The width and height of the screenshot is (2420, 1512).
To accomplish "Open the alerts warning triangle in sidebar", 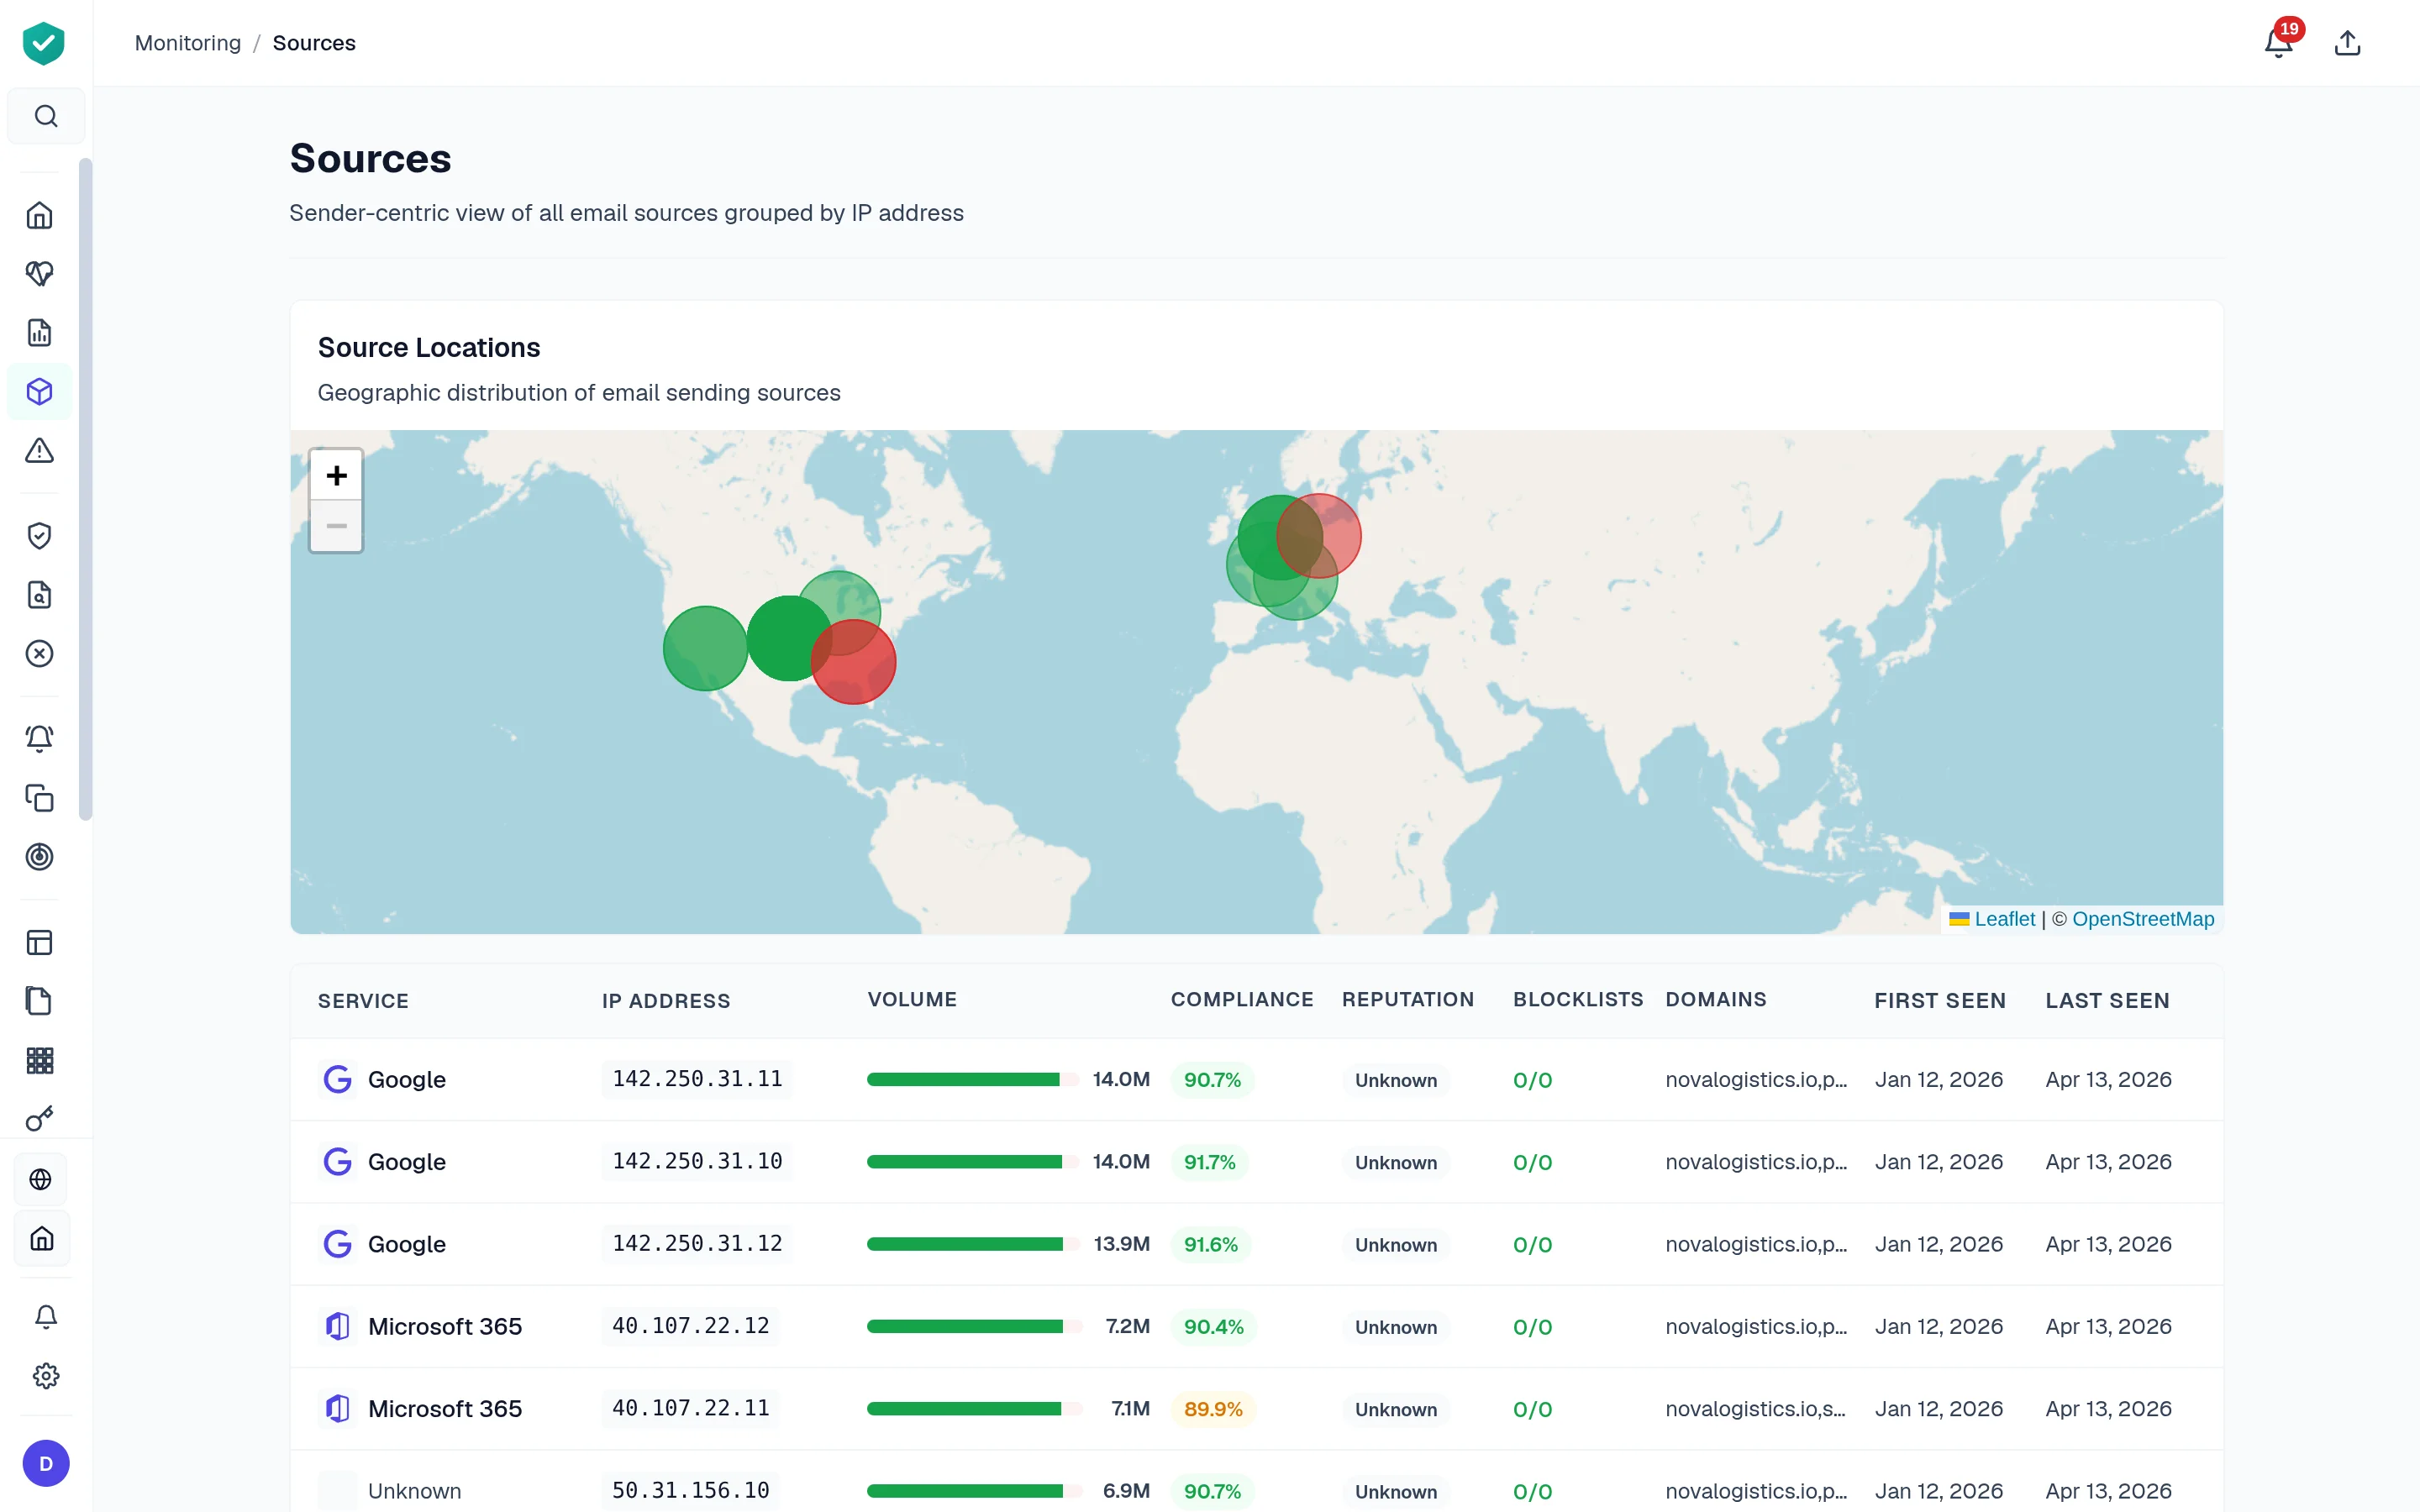I will (40, 451).
